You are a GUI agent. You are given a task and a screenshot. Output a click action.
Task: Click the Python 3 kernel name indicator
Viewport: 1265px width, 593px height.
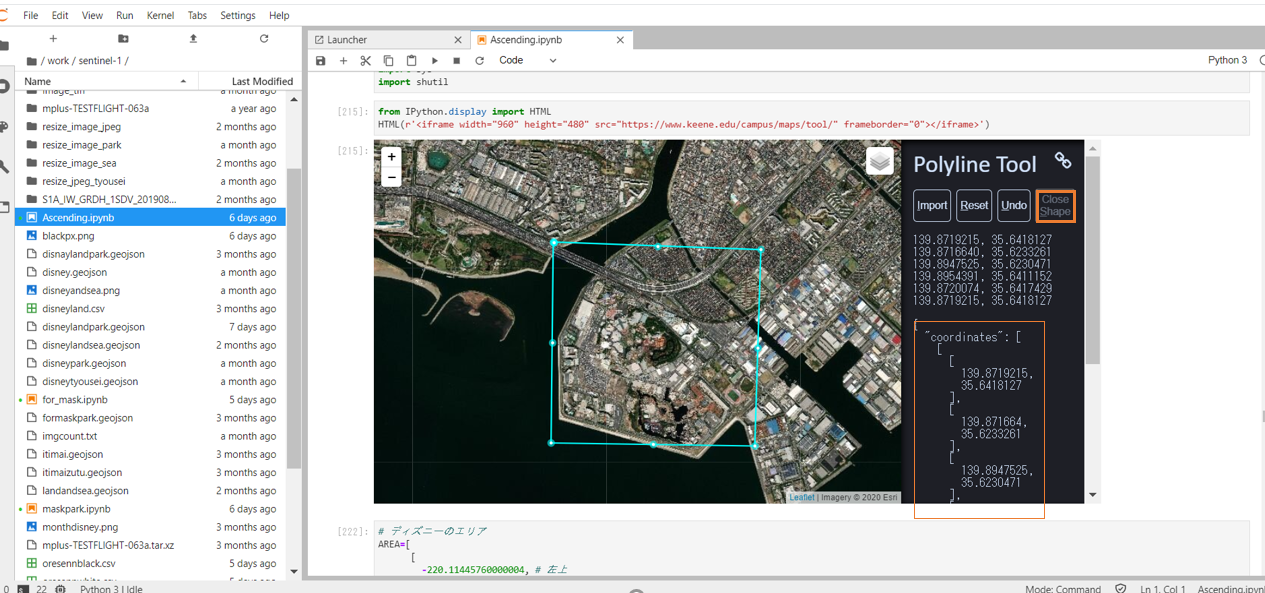click(x=1227, y=60)
